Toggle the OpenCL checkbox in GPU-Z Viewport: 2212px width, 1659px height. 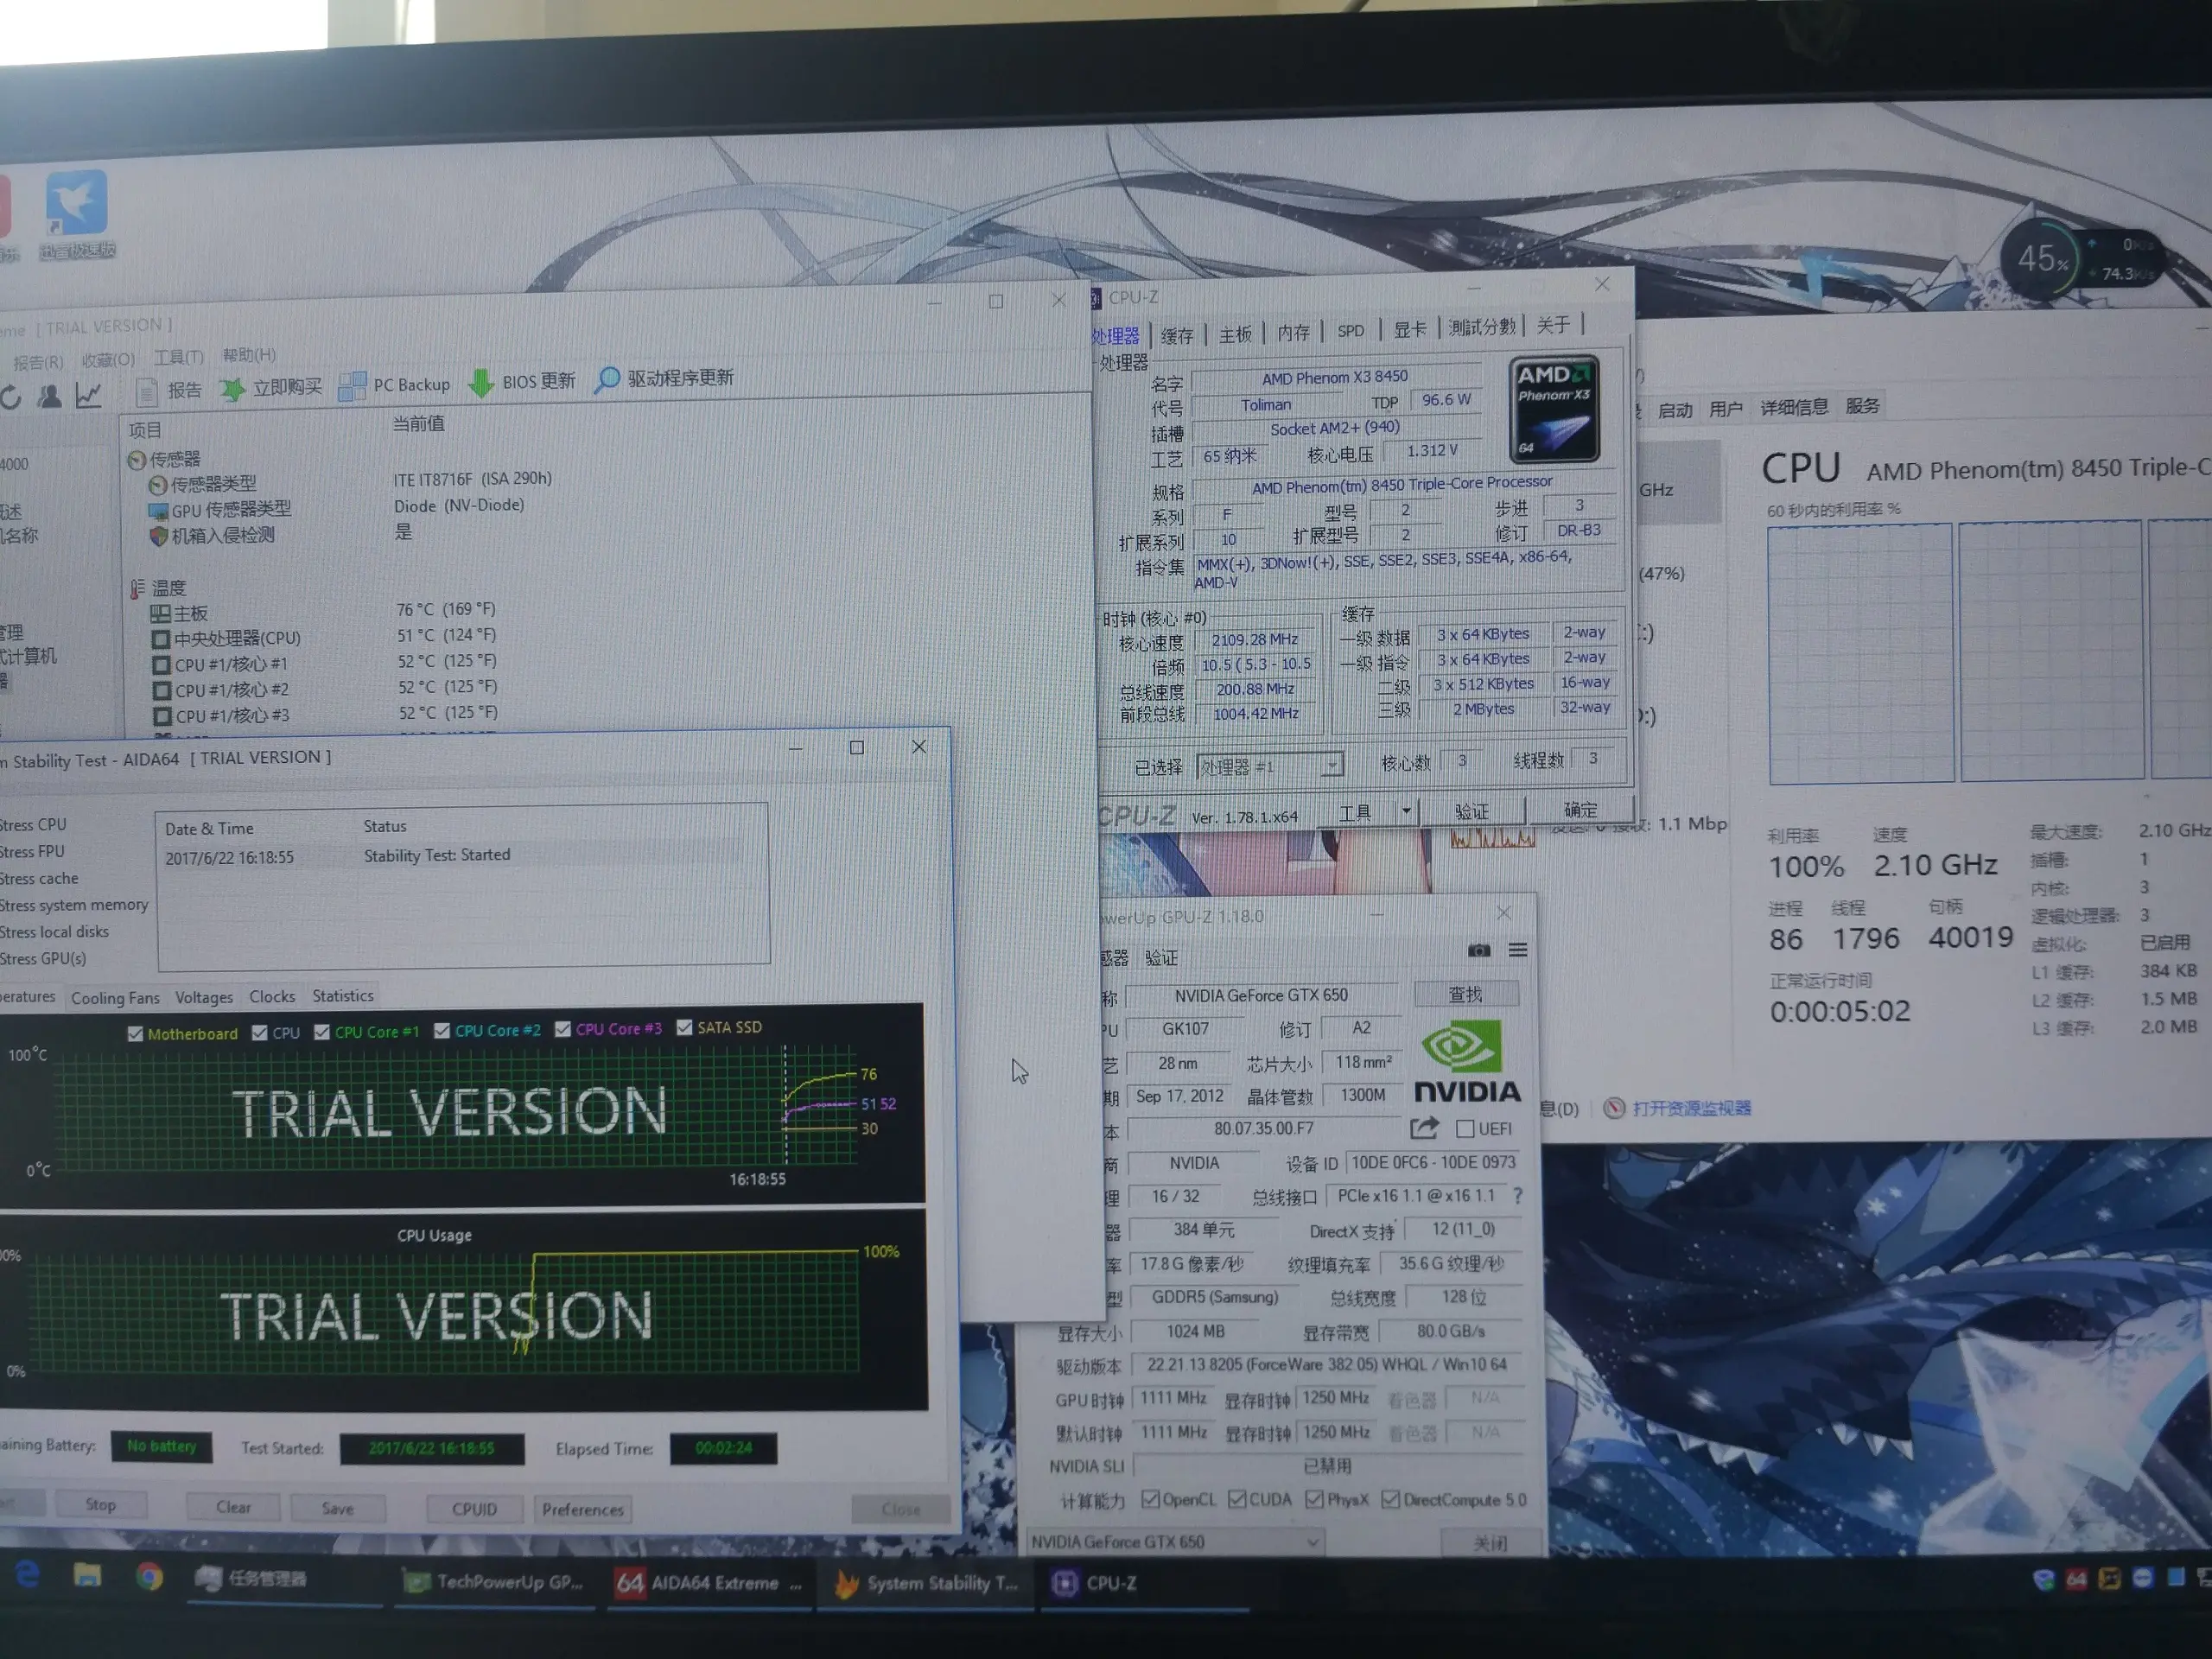(x=1150, y=1499)
